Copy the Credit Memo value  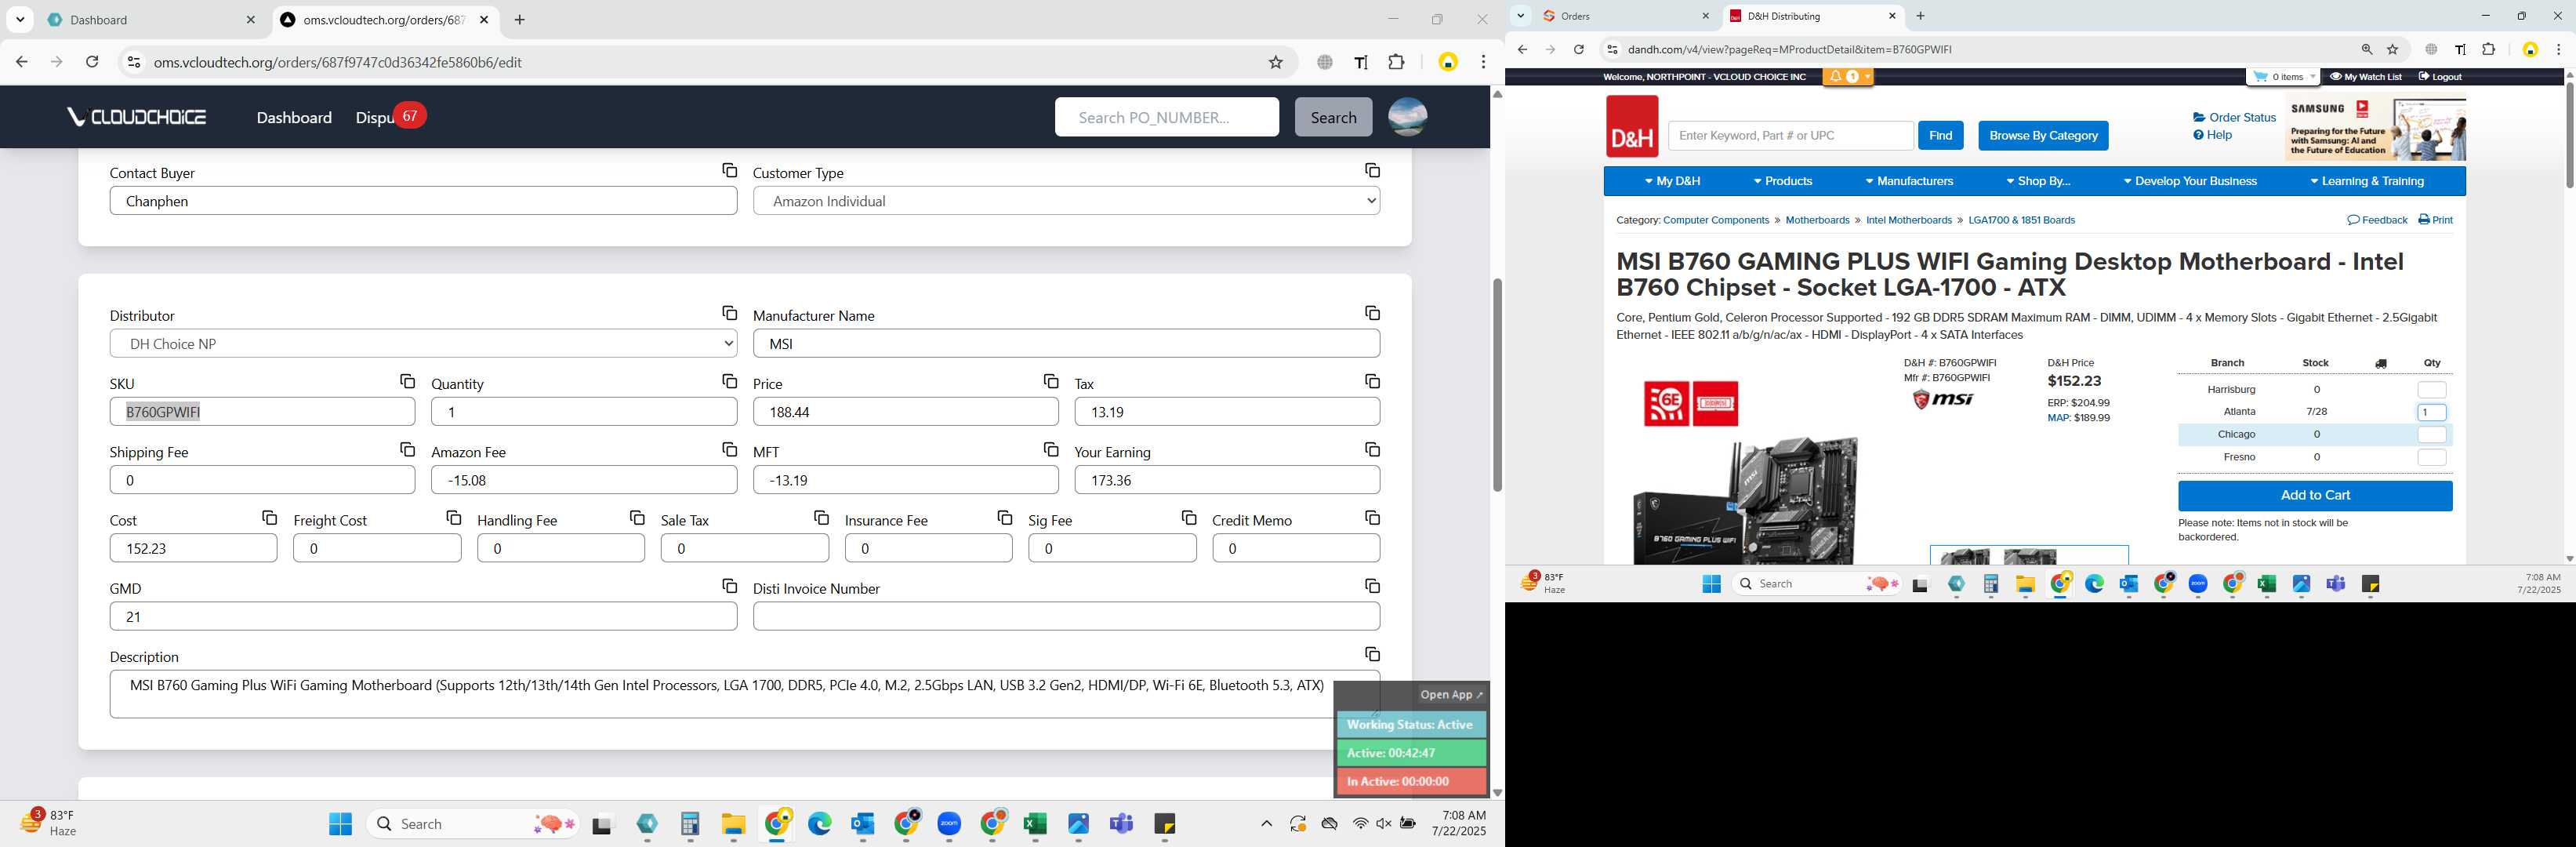point(1372,518)
